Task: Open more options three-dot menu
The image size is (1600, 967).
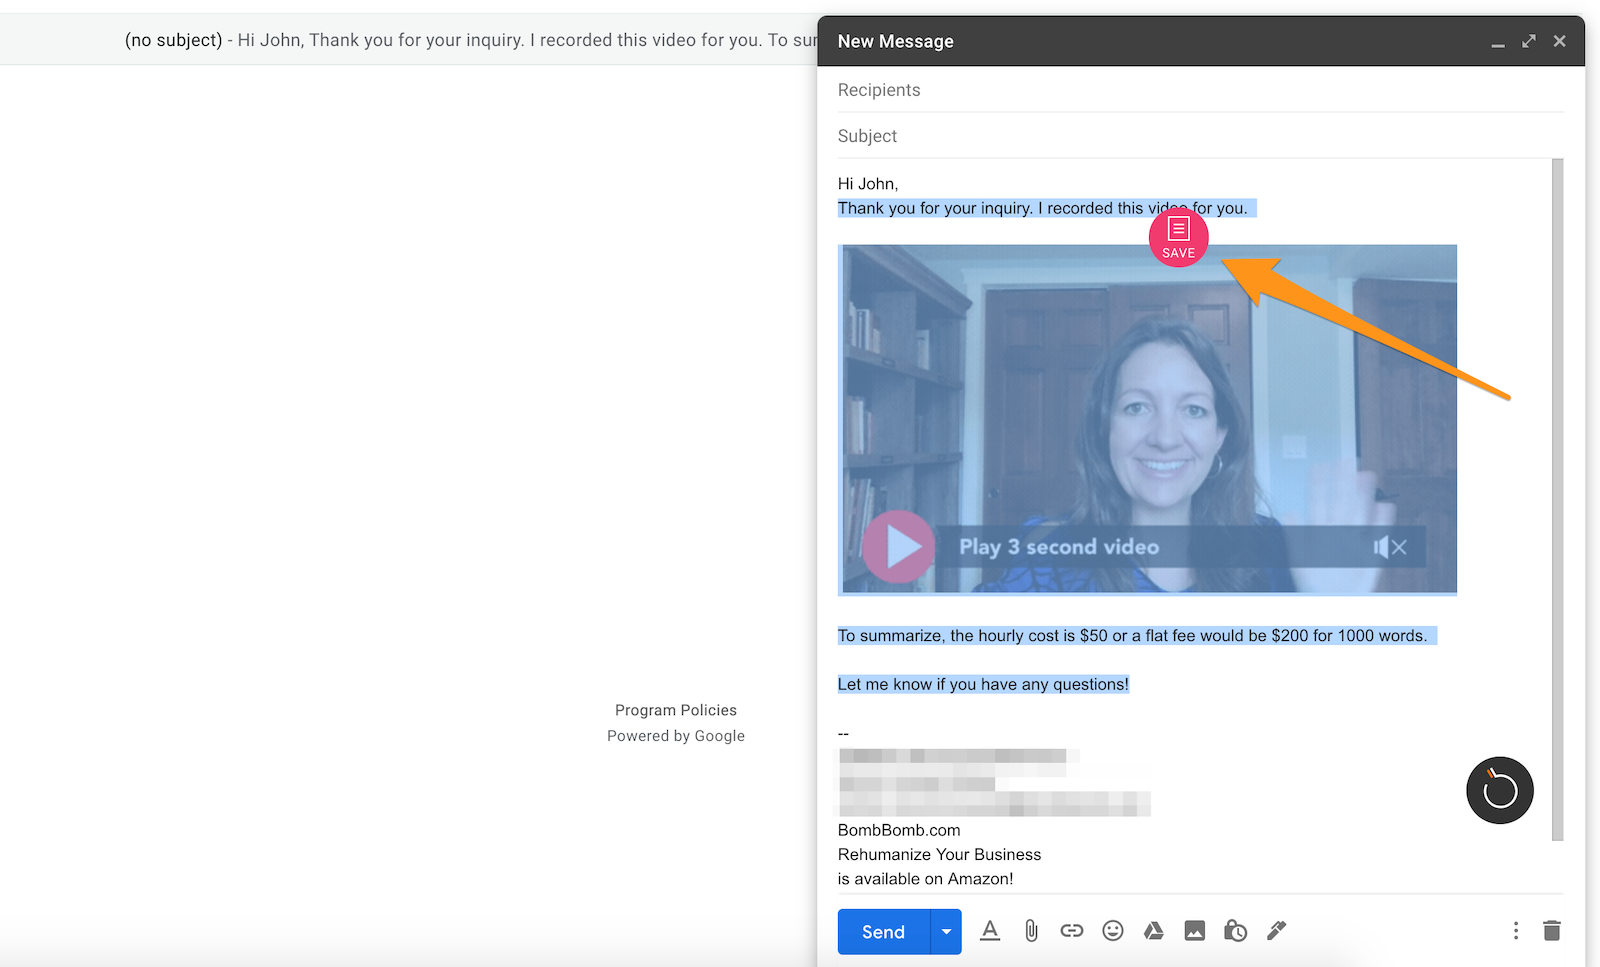Action: coord(1516,931)
